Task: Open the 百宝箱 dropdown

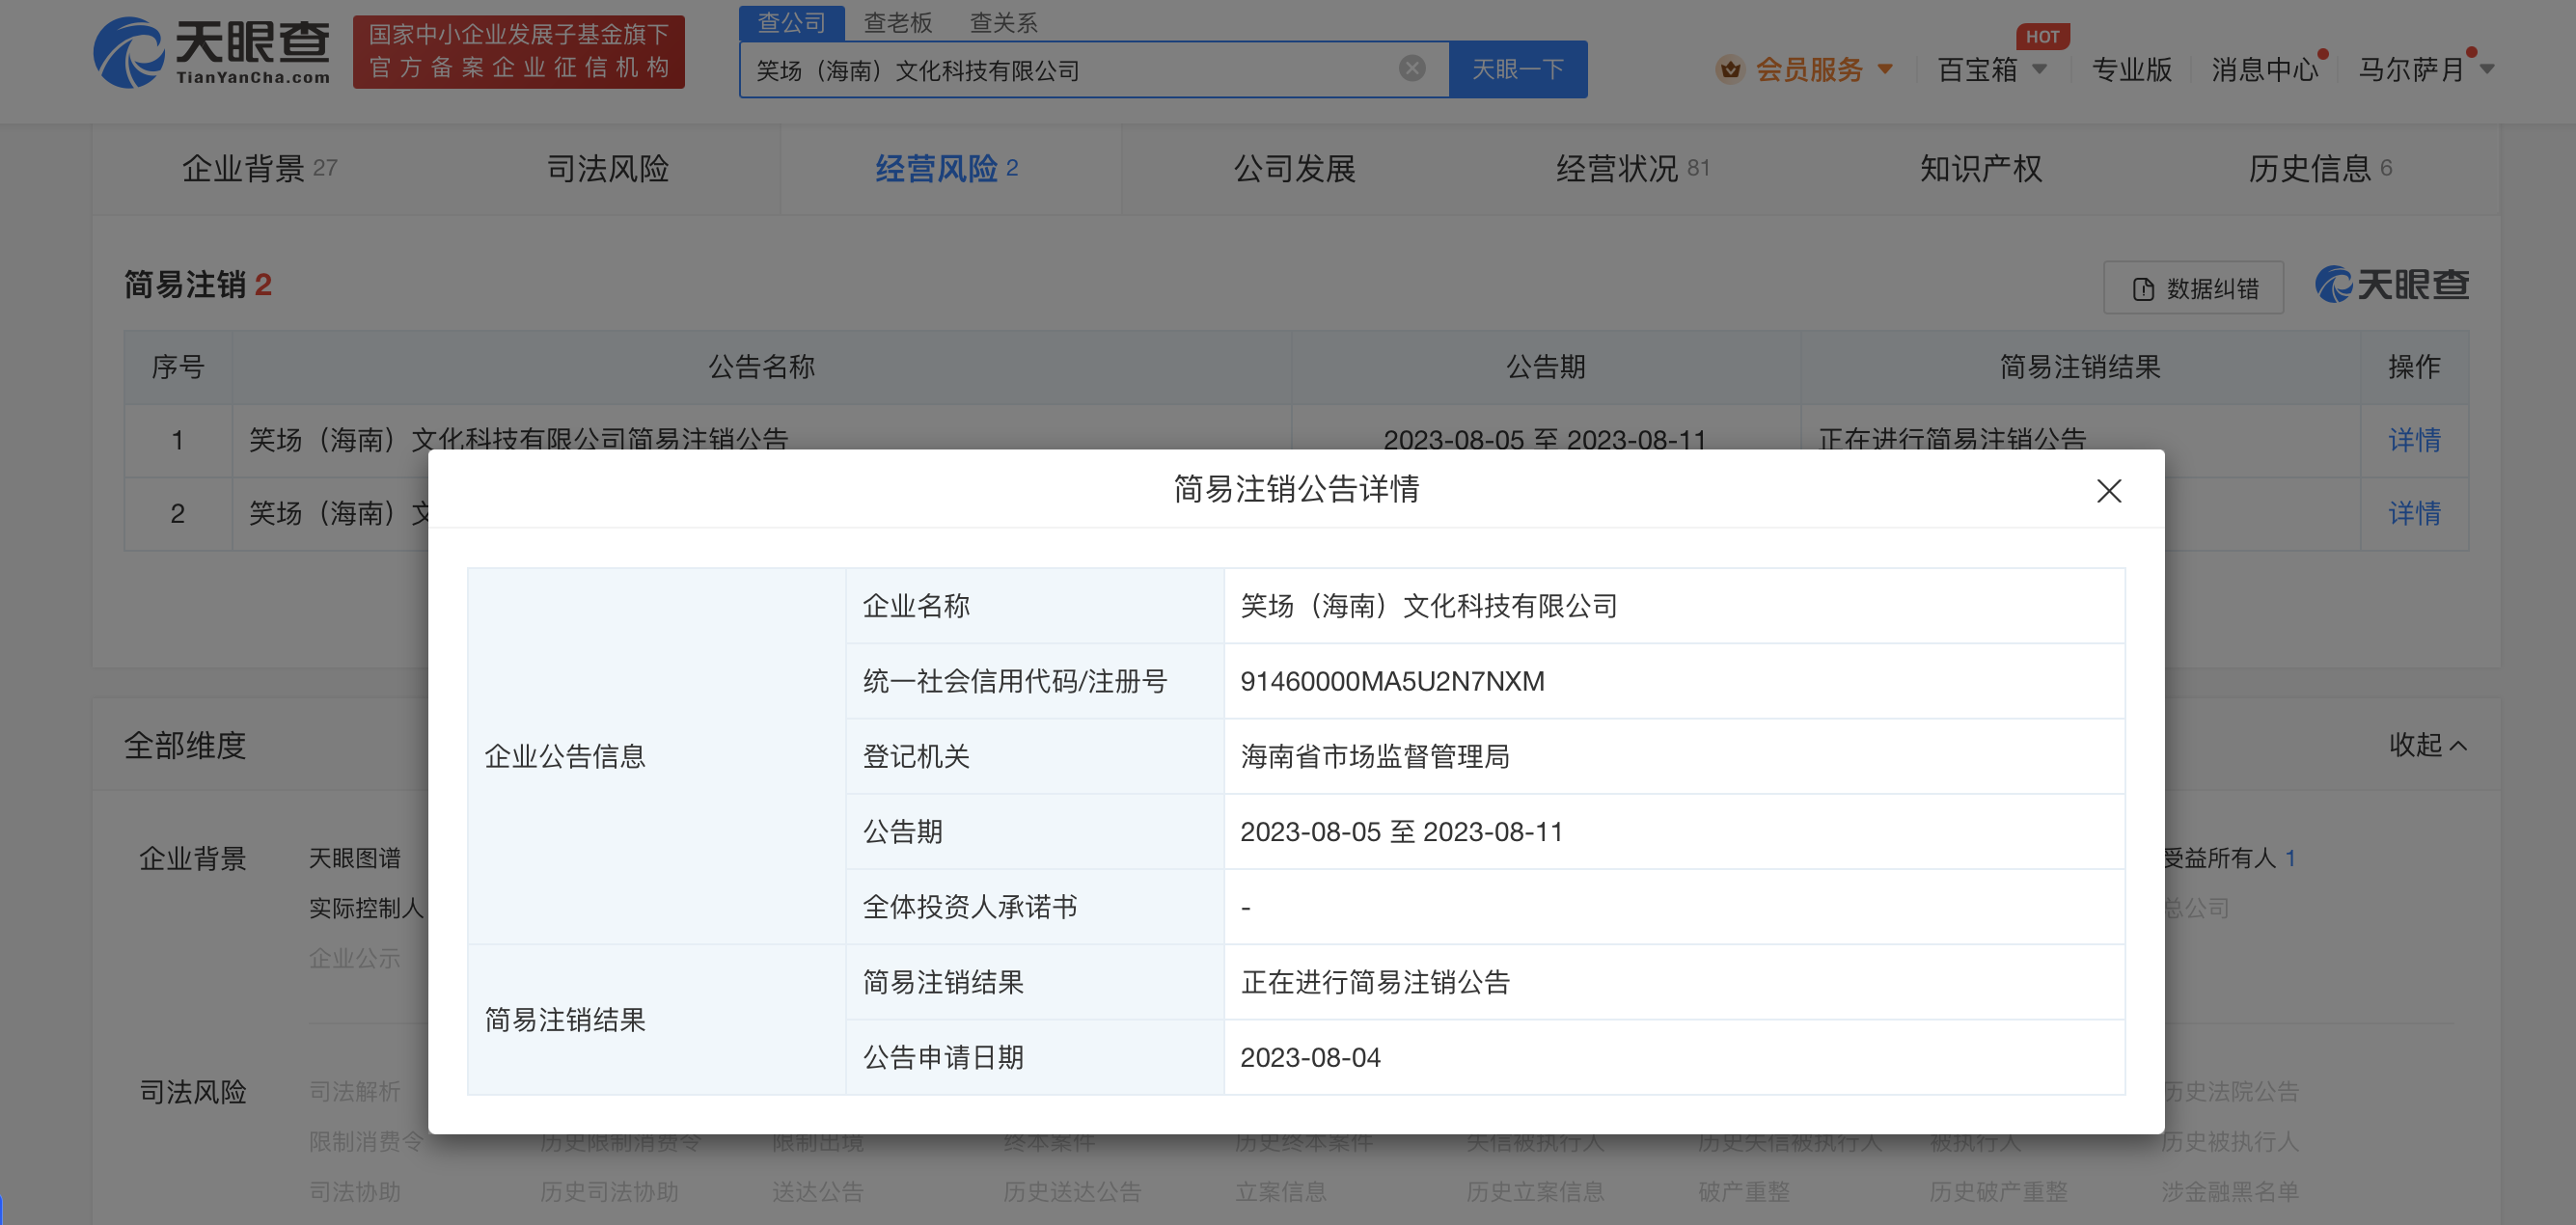Action: (x=1991, y=70)
